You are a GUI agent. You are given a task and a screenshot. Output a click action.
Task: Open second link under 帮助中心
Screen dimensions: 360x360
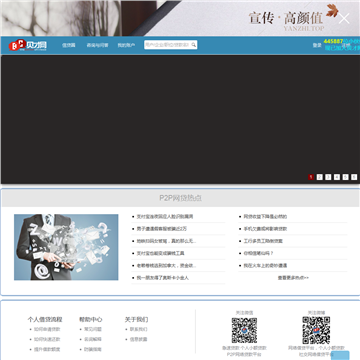coord(93,339)
